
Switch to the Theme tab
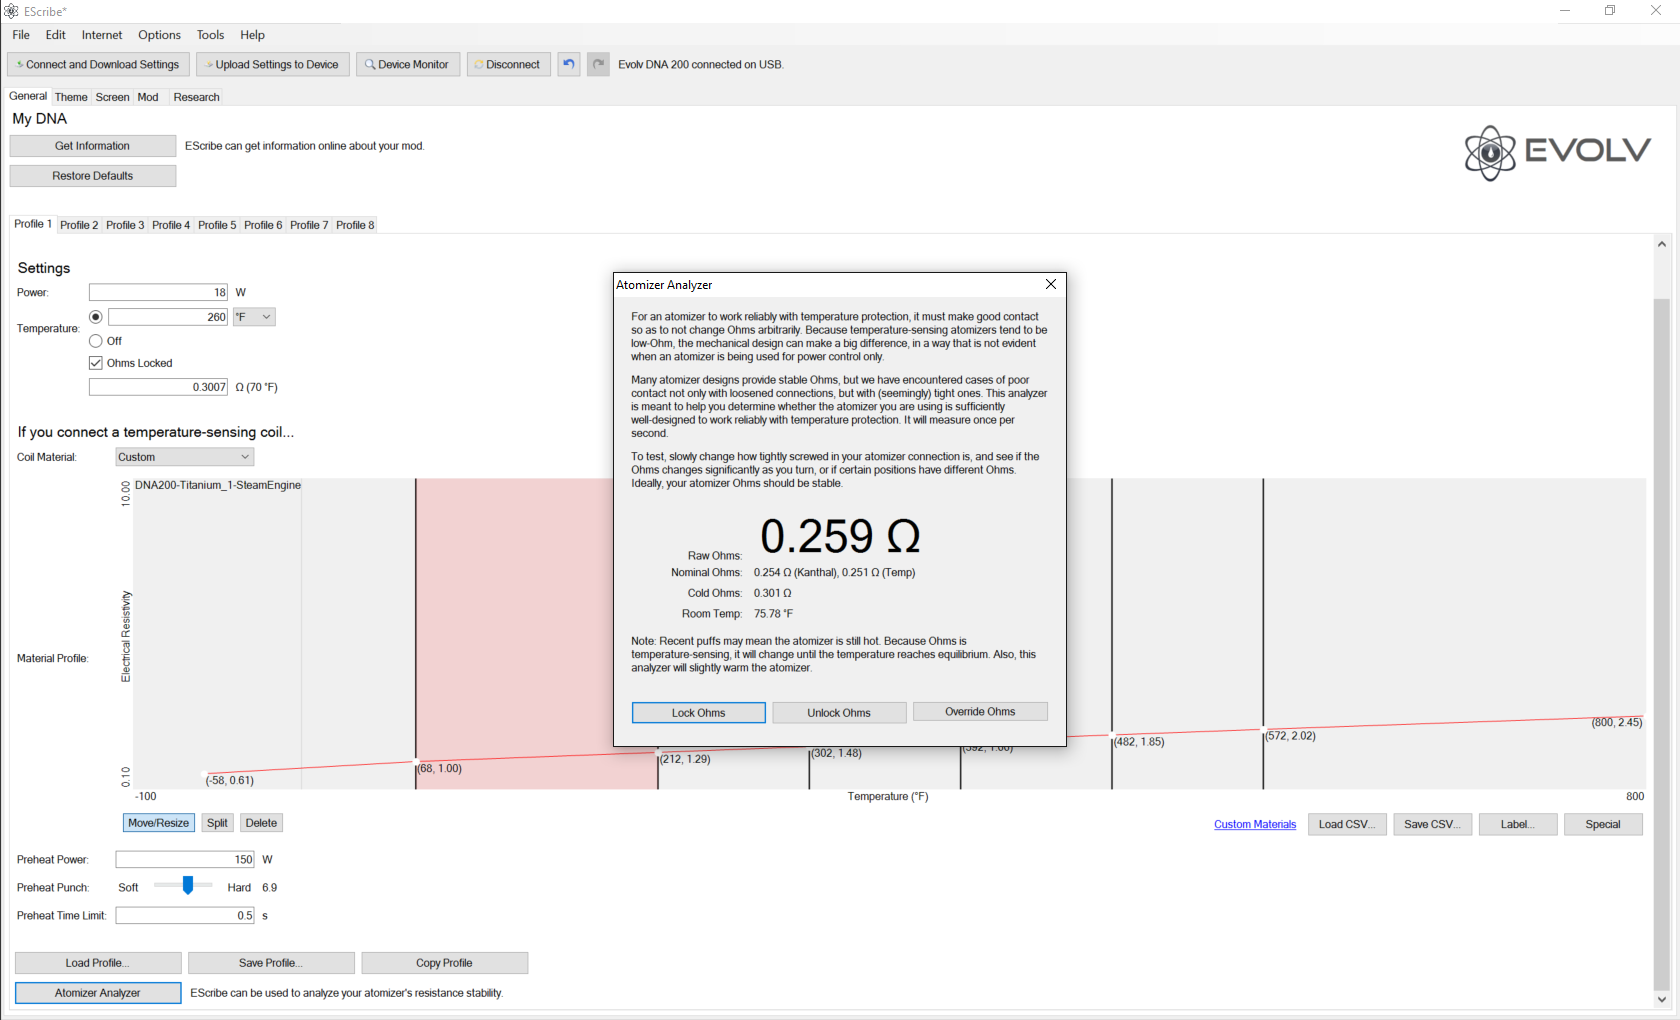point(71,97)
